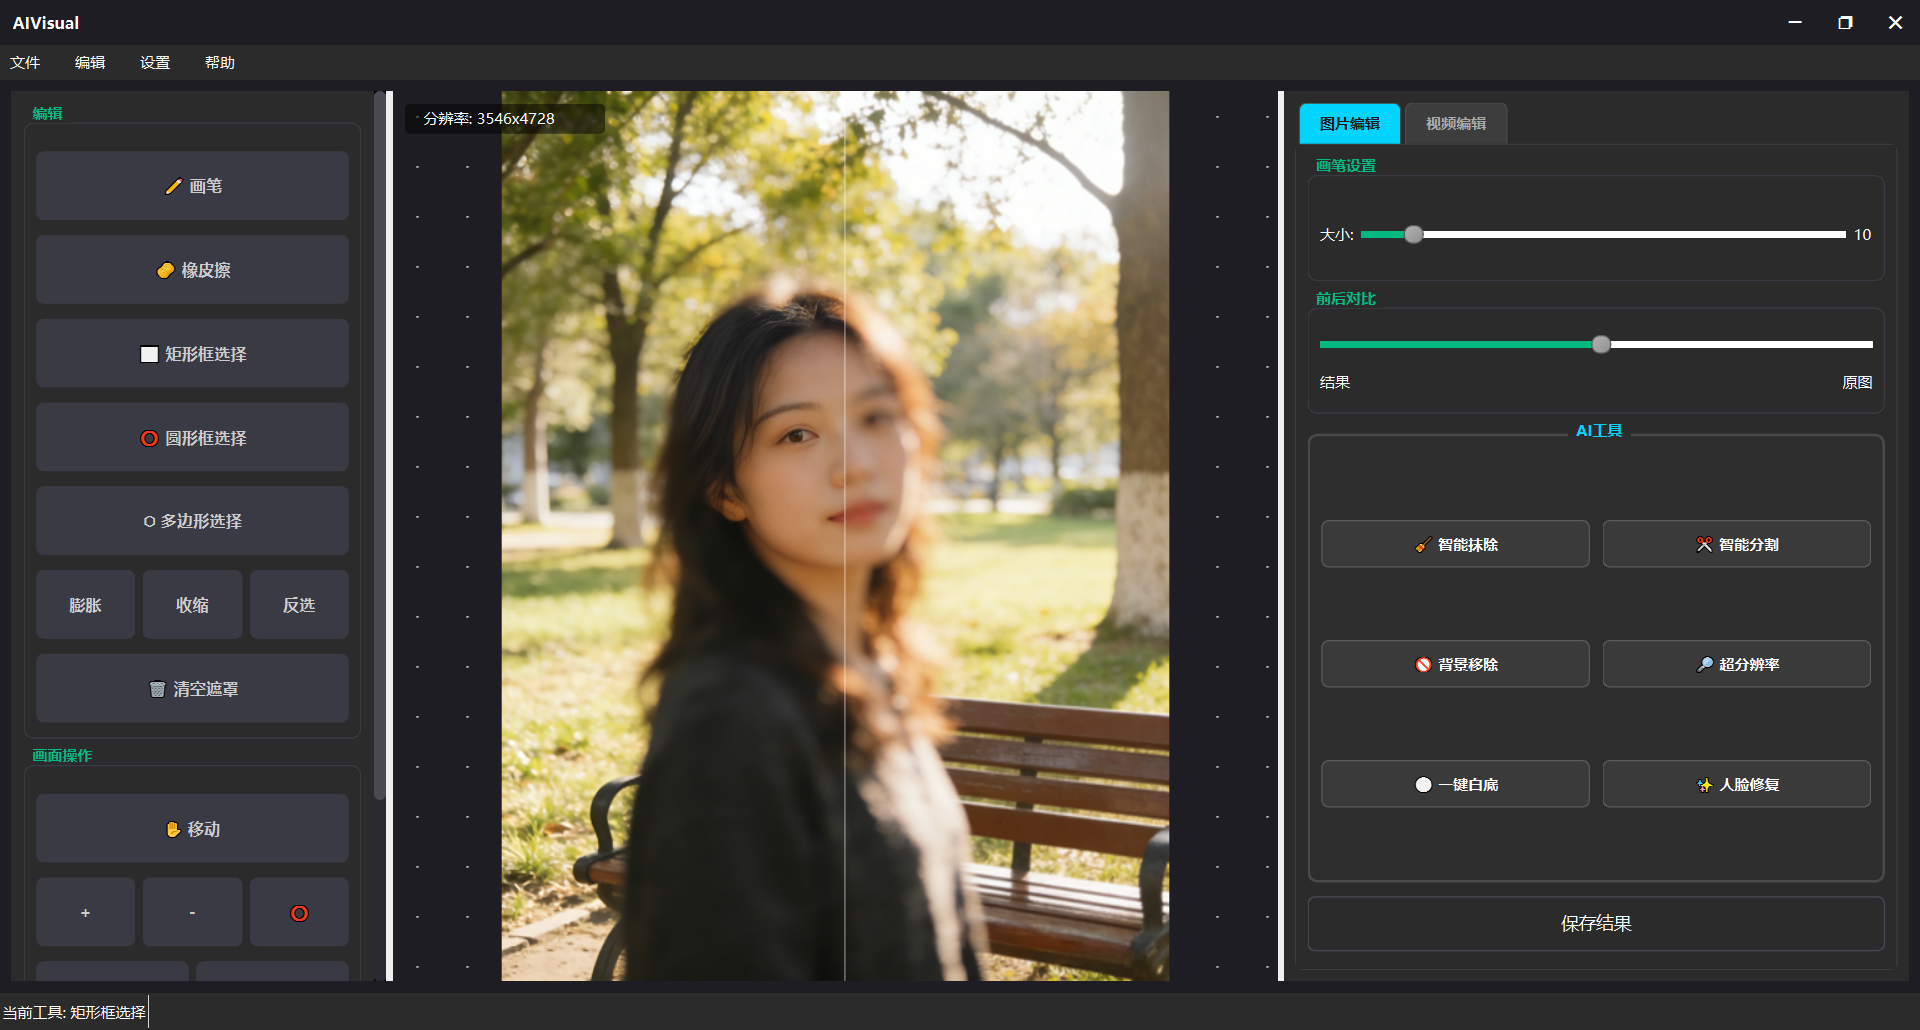Start 智能分割 smart segmentation
This screenshot has height=1030, width=1920.
[1736, 544]
